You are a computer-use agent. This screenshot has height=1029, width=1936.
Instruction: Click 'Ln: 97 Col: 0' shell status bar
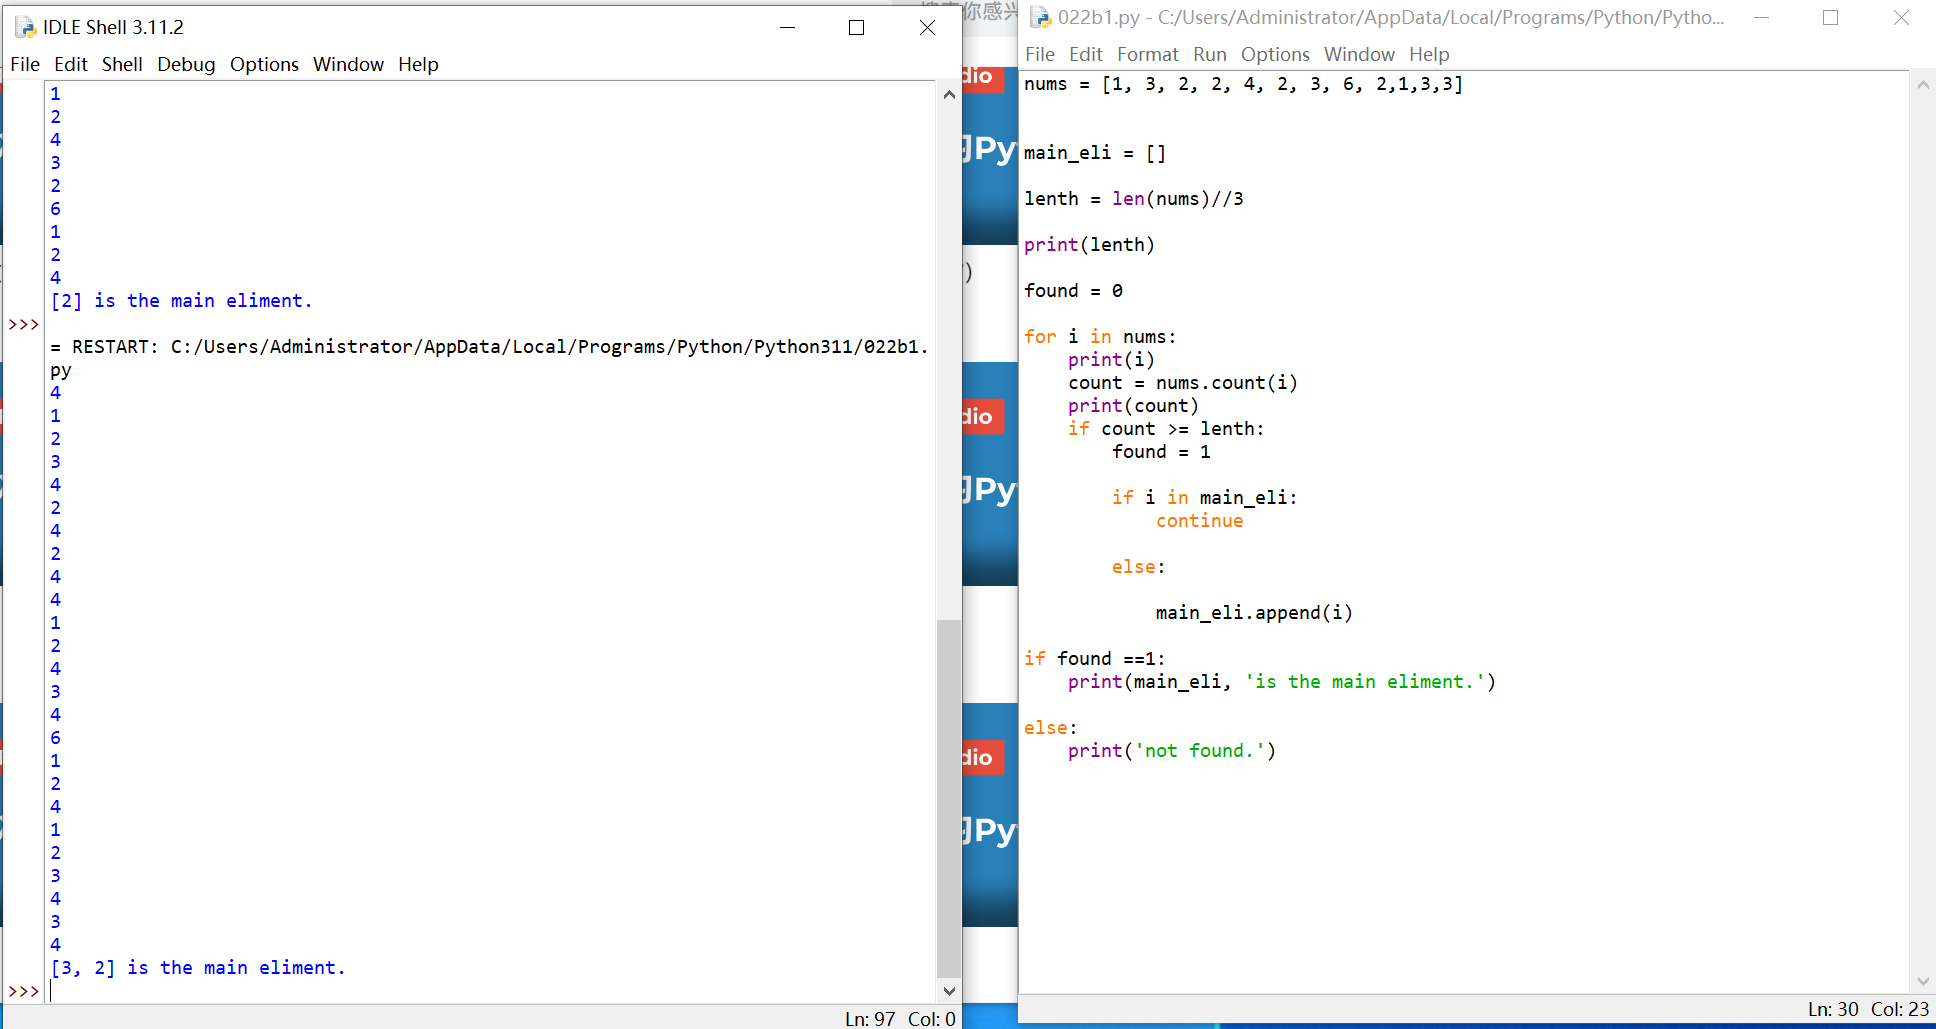(900, 1018)
